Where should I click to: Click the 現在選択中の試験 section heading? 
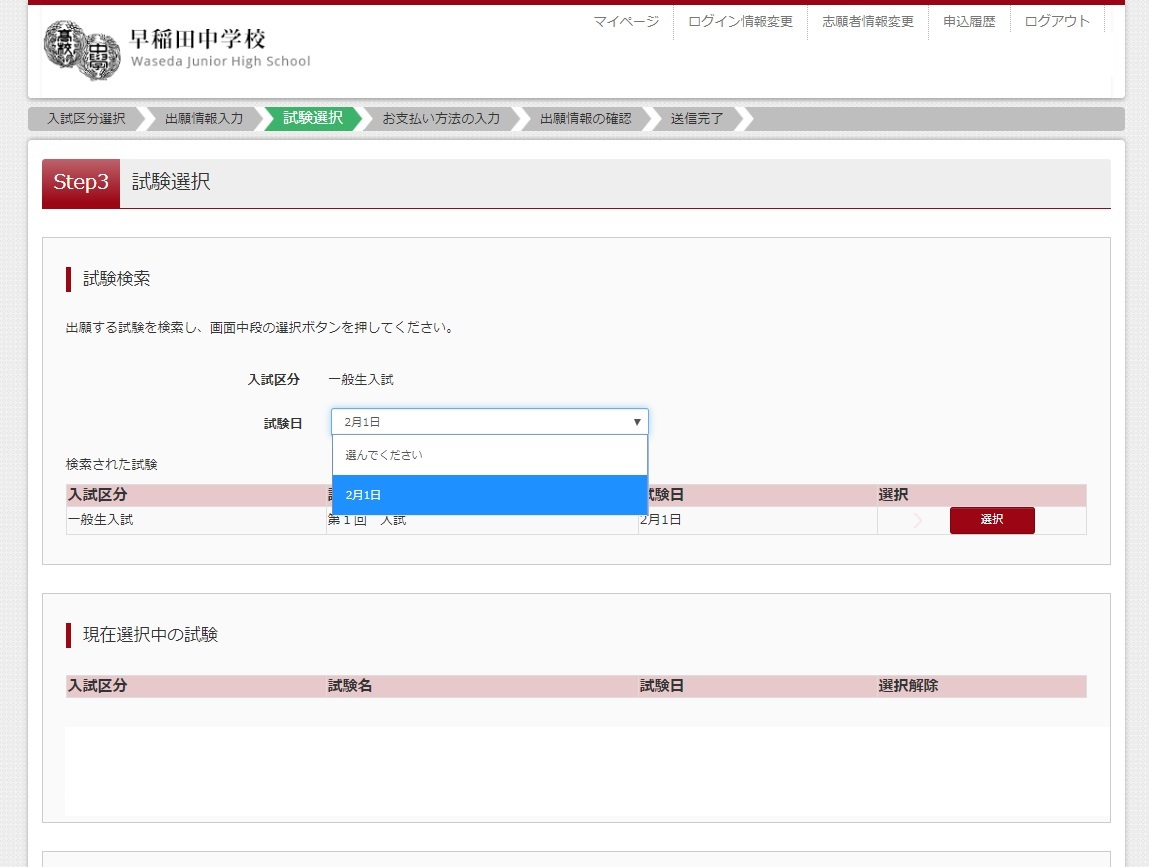(x=150, y=635)
